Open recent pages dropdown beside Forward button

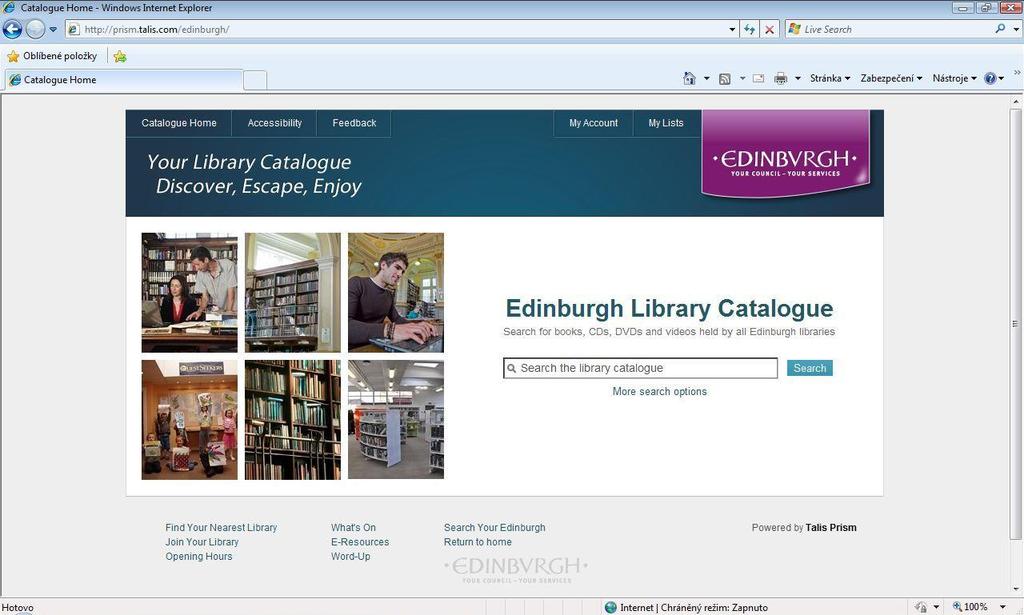[x=54, y=29]
